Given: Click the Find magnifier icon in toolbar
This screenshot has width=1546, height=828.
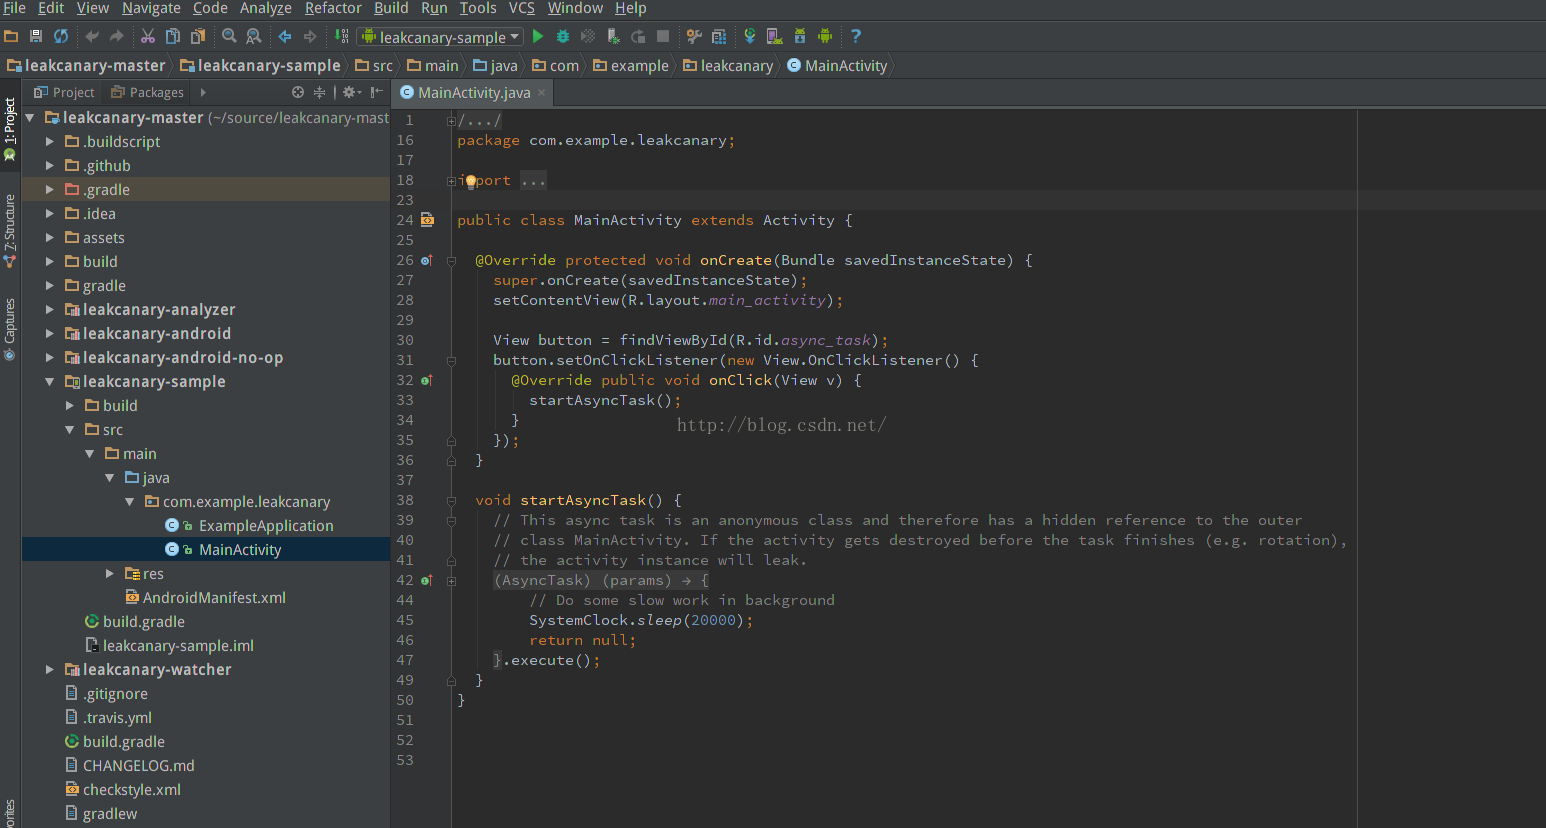Looking at the screenshot, I should point(229,37).
